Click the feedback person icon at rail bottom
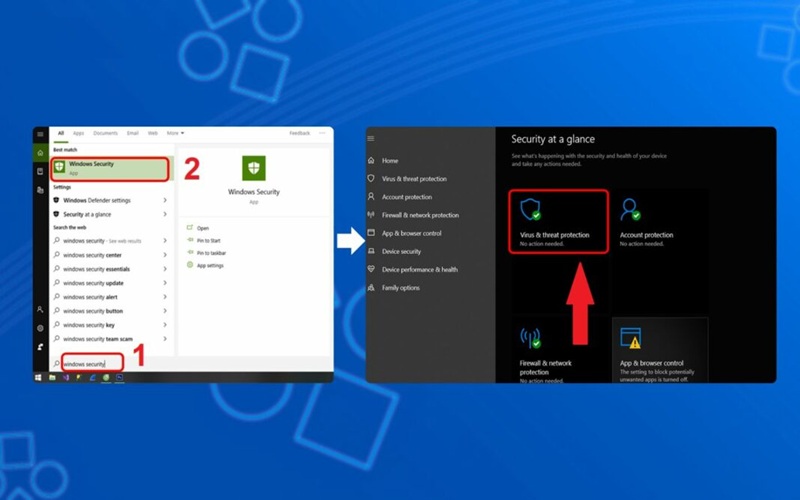The height and width of the screenshot is (500, 800). [40, 347]
